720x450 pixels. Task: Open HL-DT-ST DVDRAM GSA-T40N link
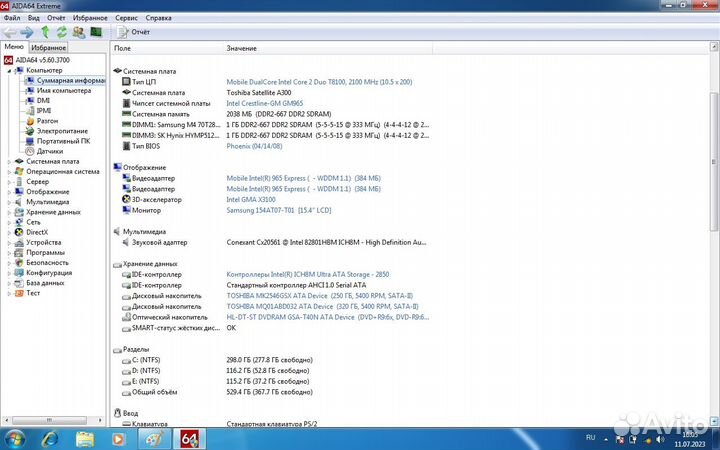point(327,317)
